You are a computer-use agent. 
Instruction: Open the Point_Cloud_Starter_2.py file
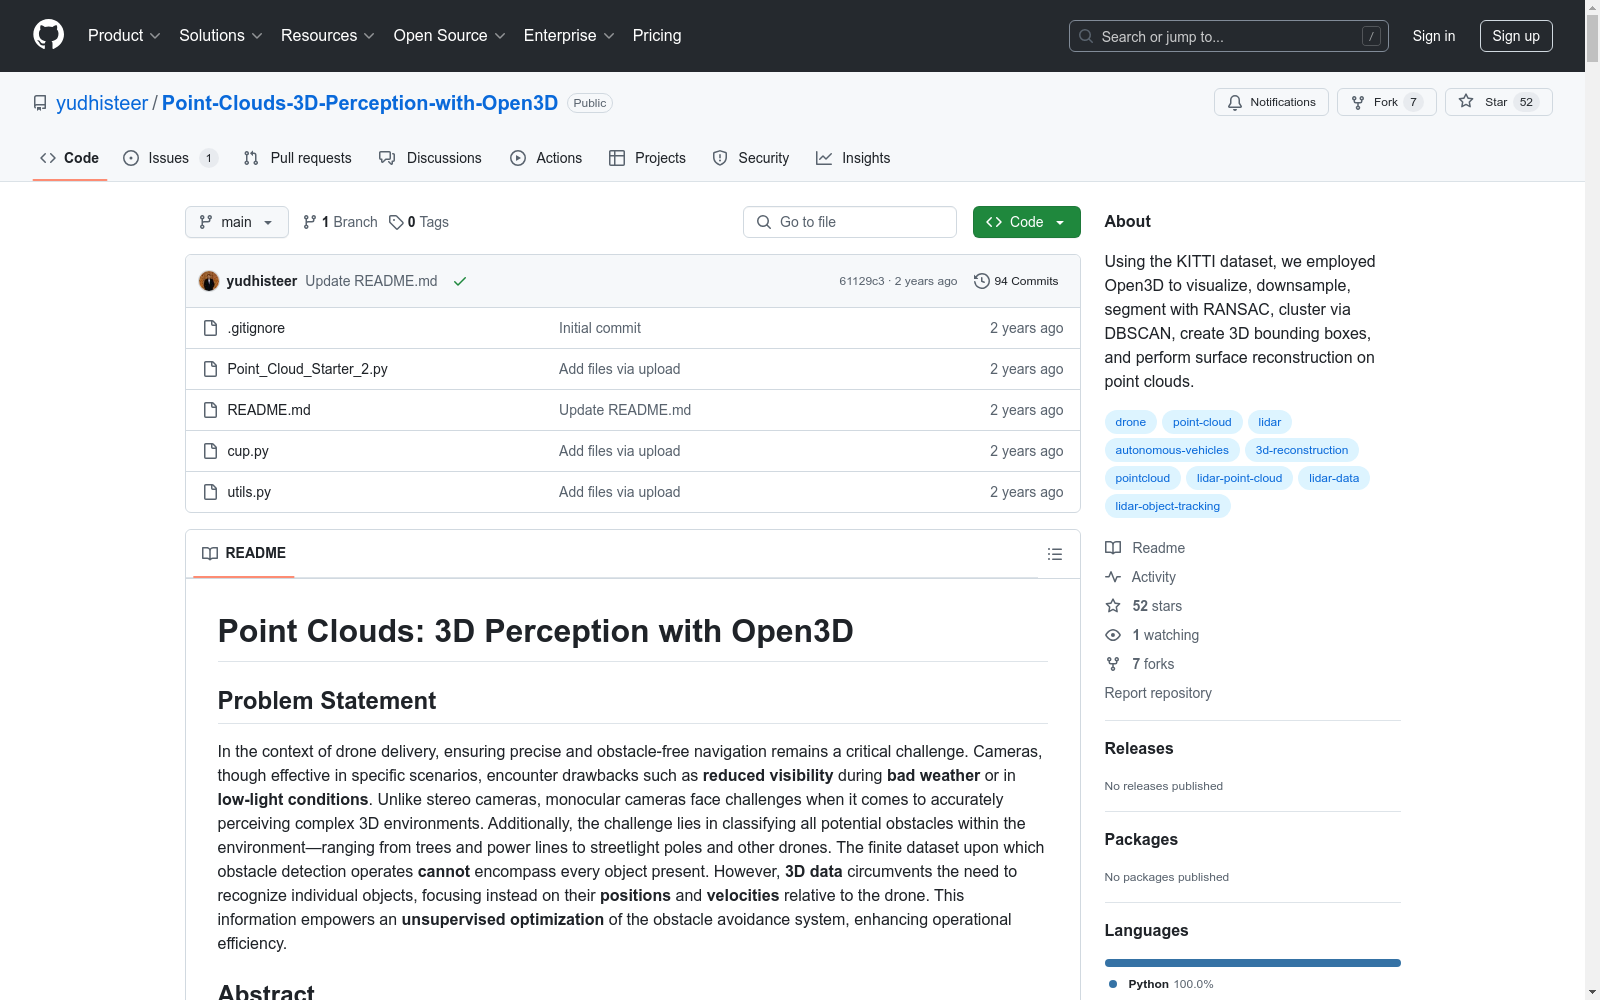coord(308,369)
